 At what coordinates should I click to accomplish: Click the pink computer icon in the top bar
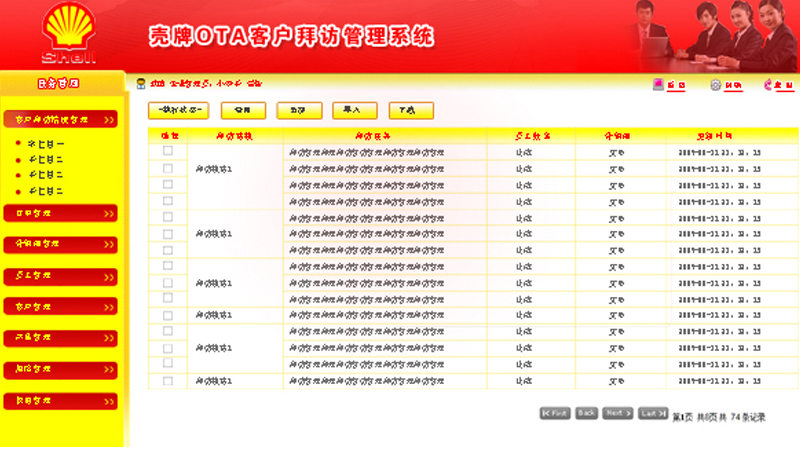coord(658,84)
